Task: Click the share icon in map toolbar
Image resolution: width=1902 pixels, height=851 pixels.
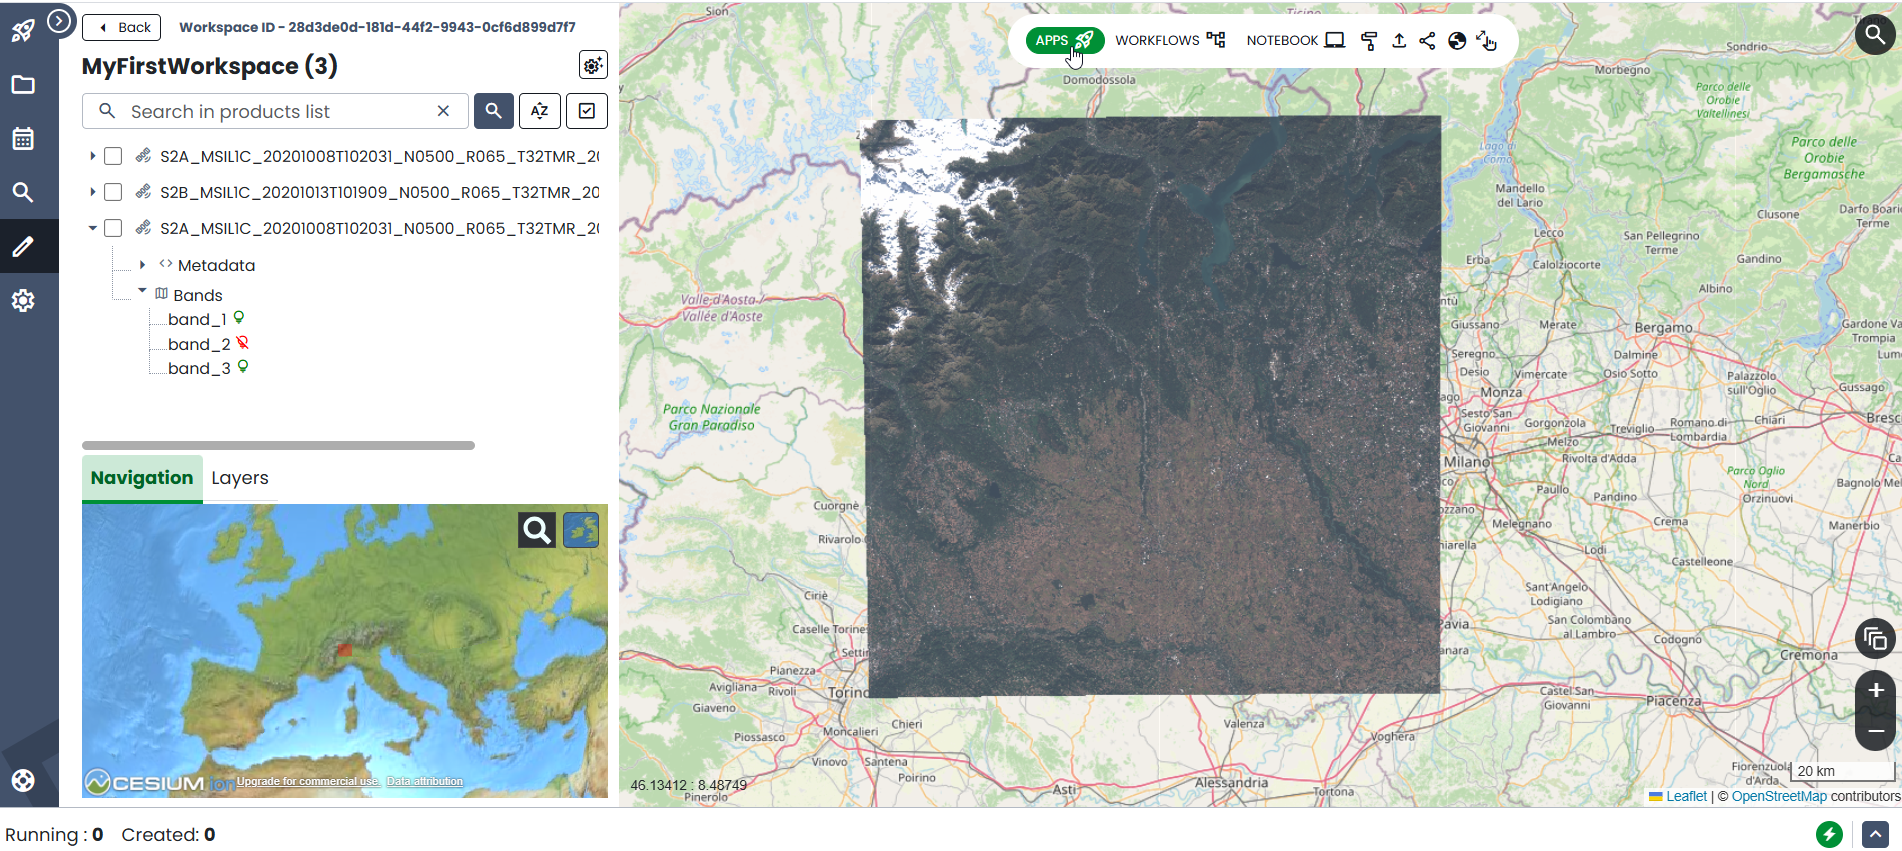Action: point(1427,41)
